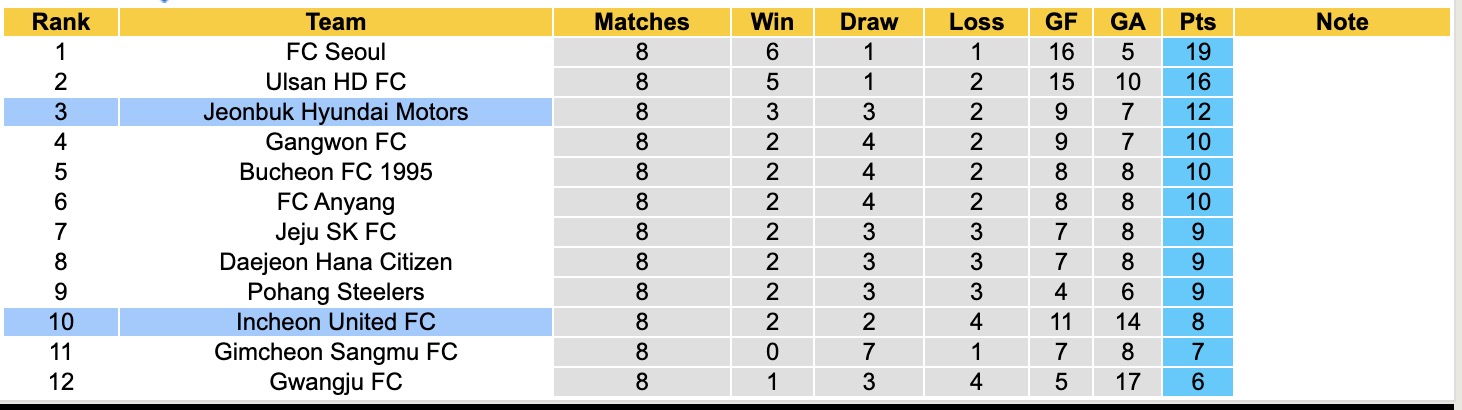Select the Pts column header
This screenshot has height=410, width=1462.
coord(1197,22)
